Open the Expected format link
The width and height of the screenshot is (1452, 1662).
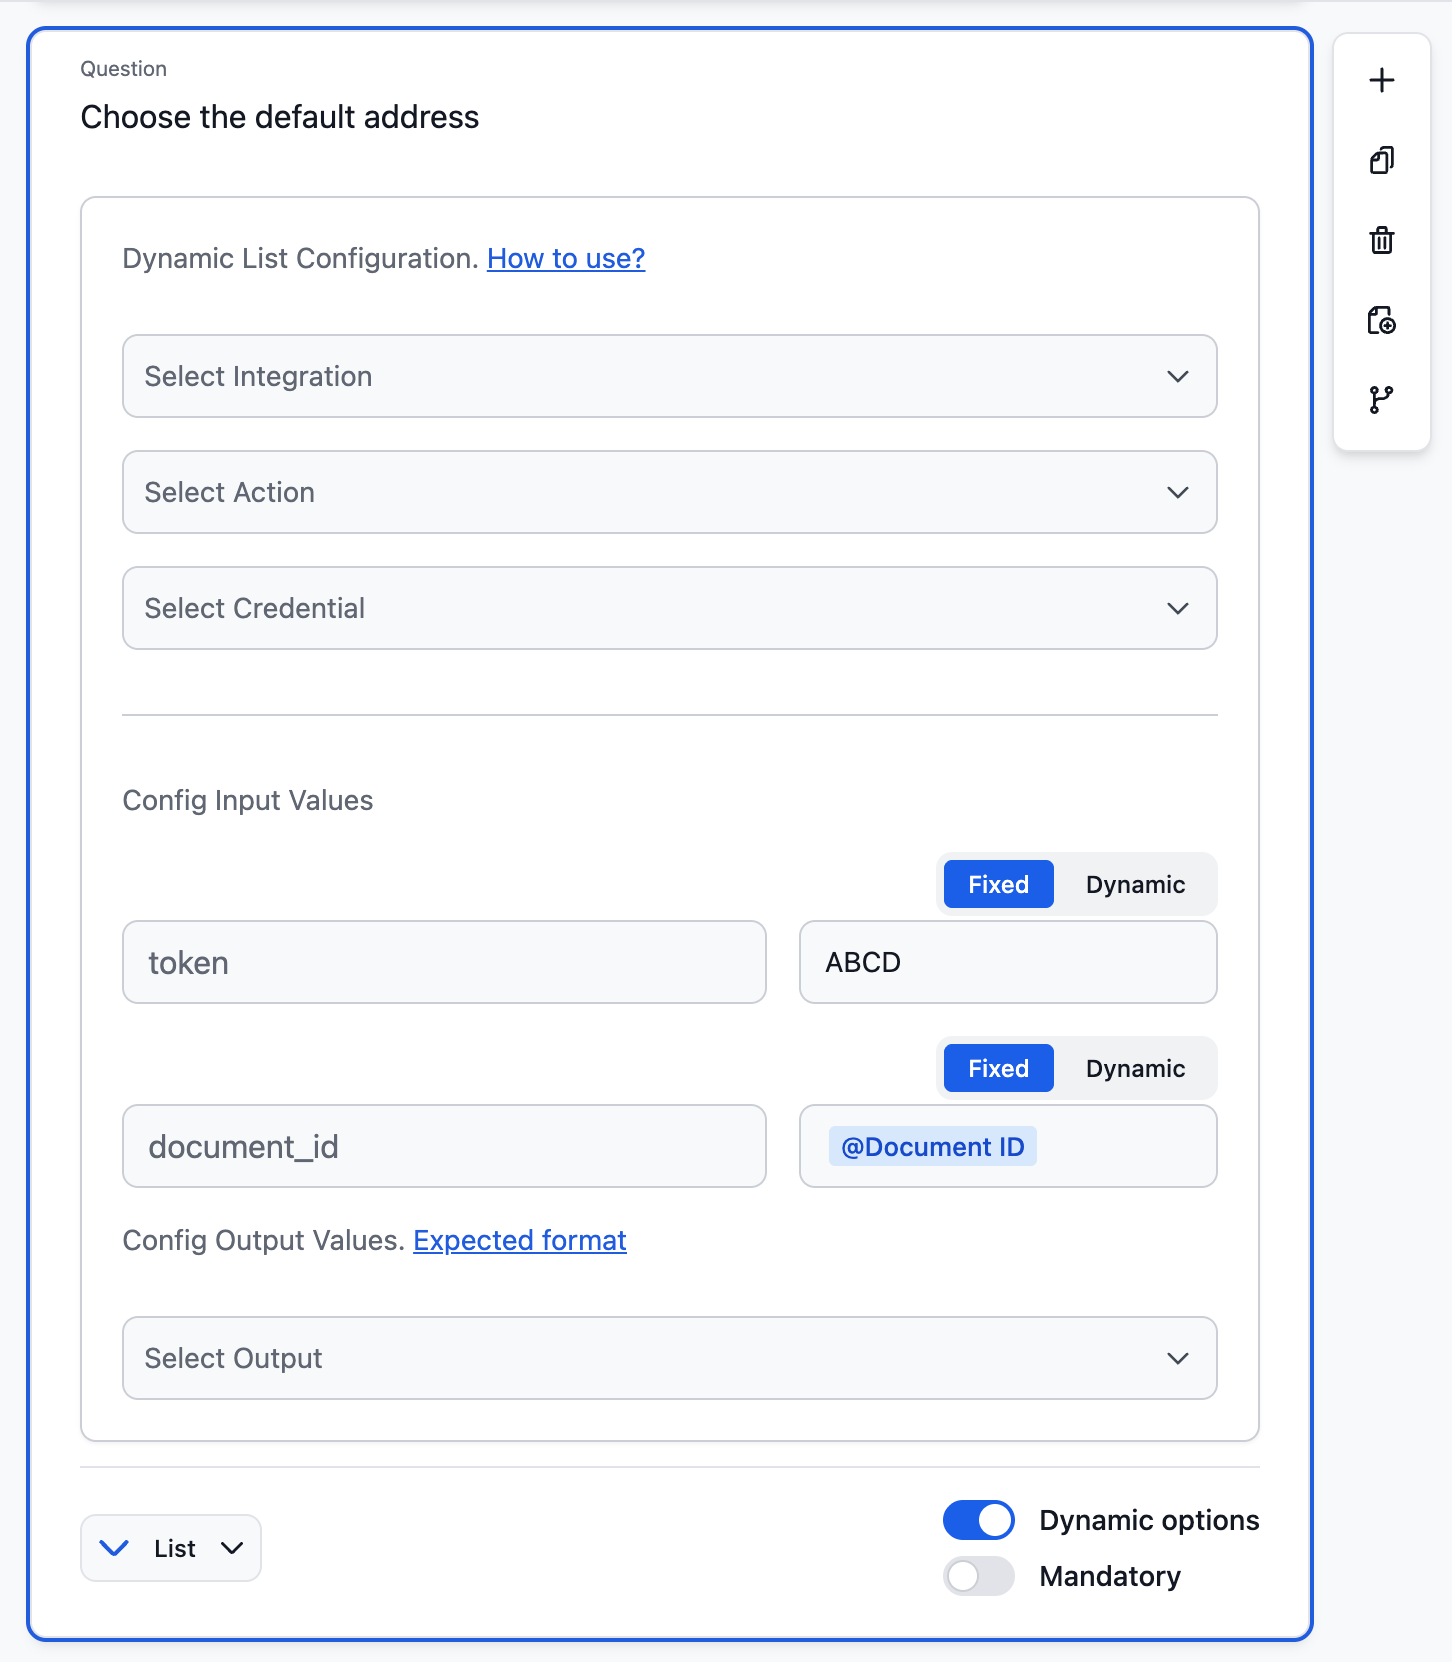coord(519,1240)
